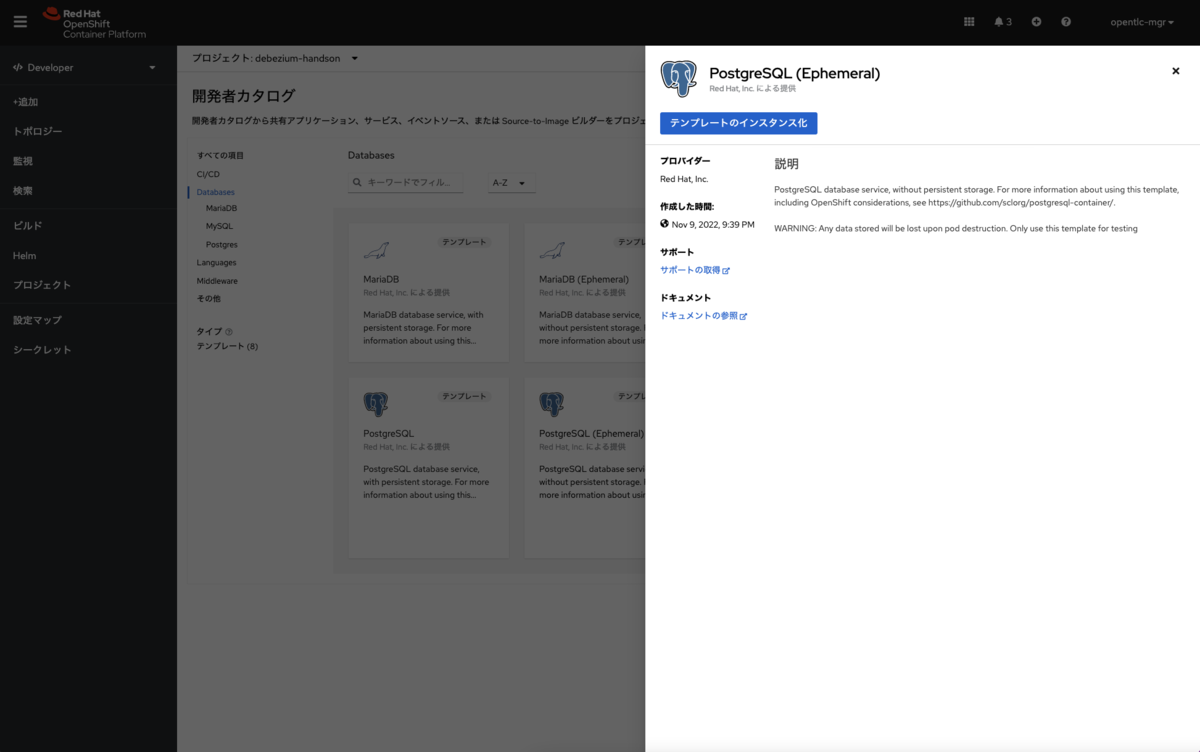Open the project debezium-handson dropdown
This screenshot has height=752, width=1200.
pos(275,58)
